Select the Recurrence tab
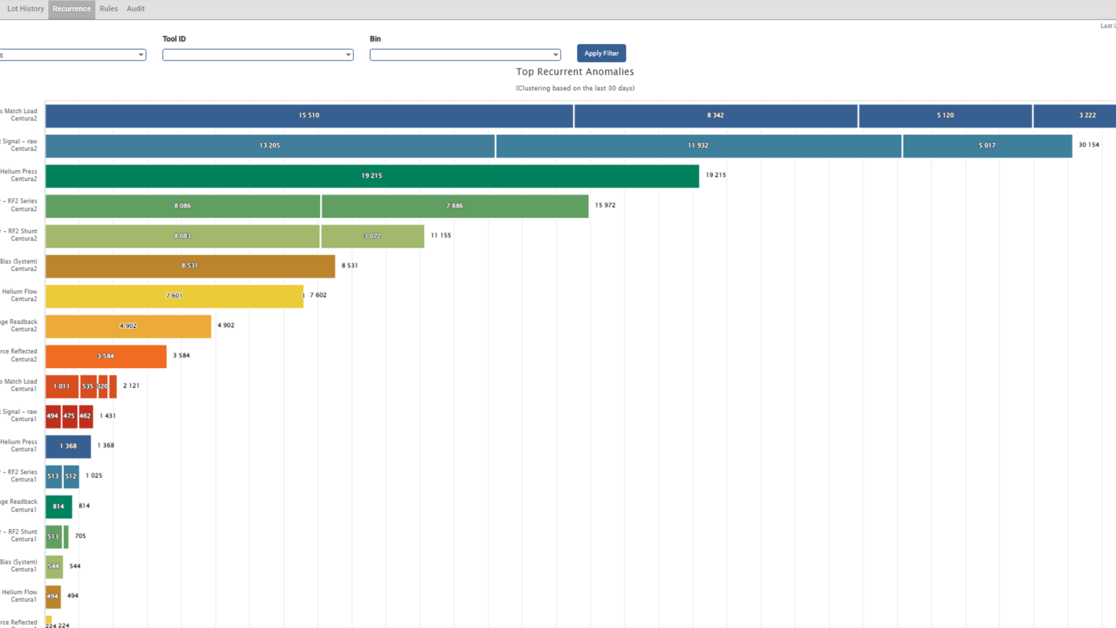Image resolution: width=1116 pixels, height=628 pixels. coord(71,9)
